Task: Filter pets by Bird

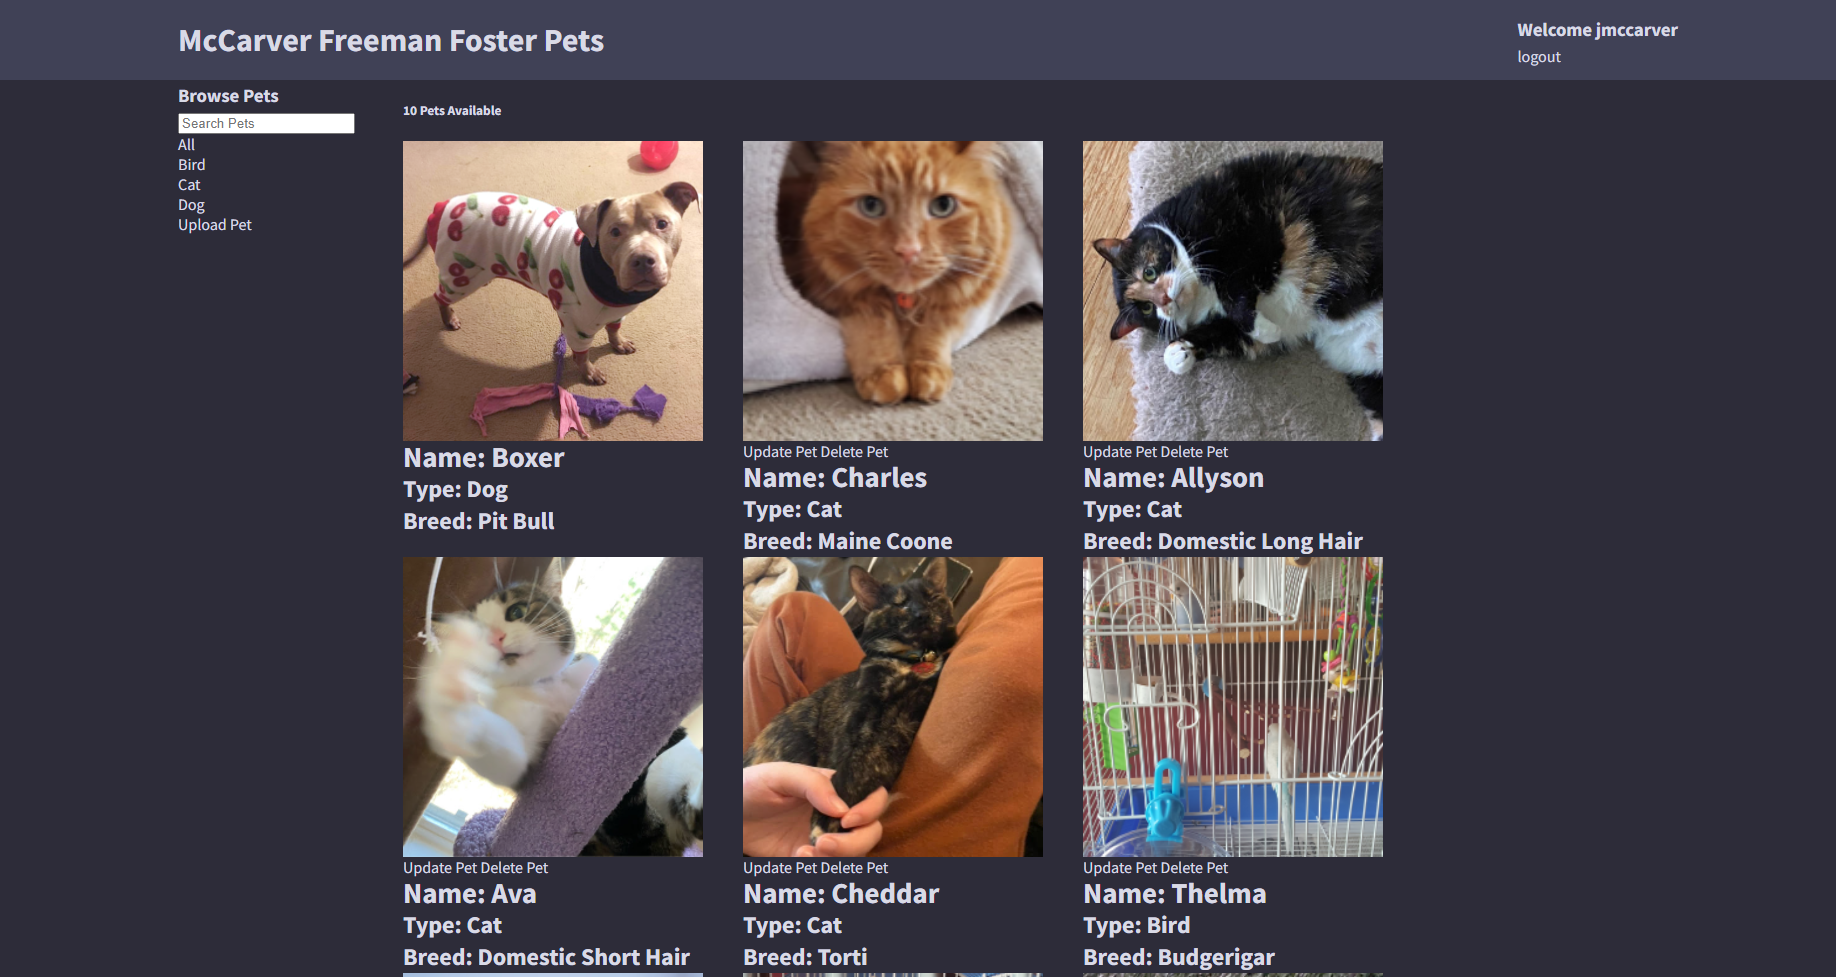Action: (x=191, y=165)
